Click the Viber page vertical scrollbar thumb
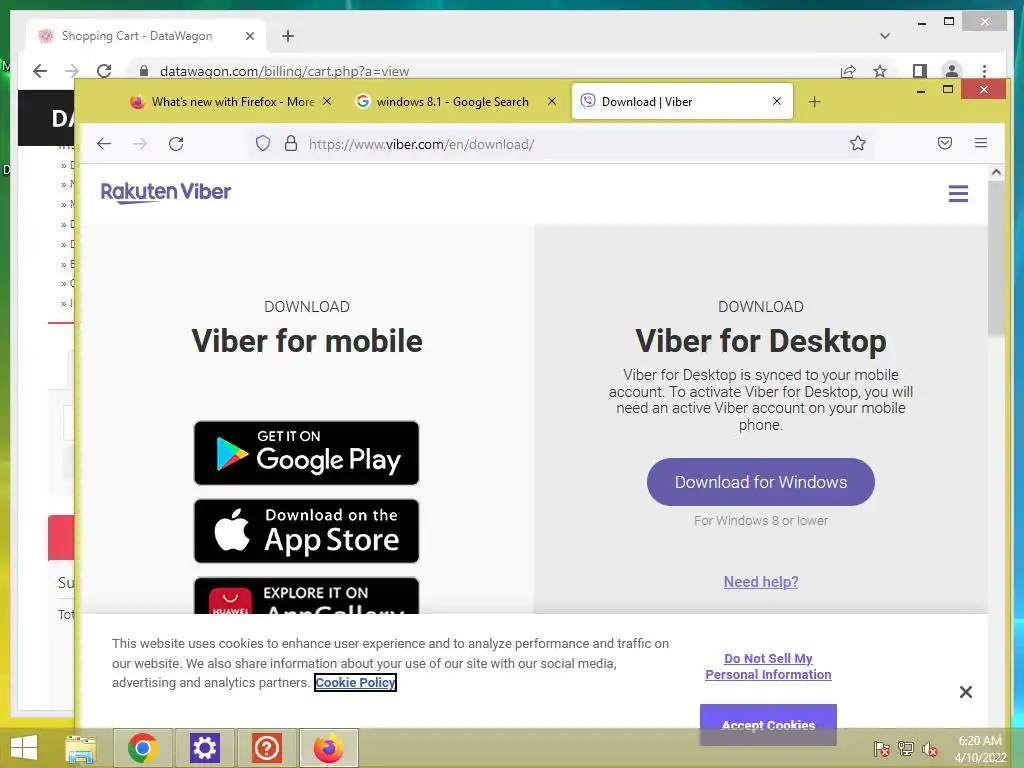The width and height of the screenshot is (1024, 768). [995, 258]
